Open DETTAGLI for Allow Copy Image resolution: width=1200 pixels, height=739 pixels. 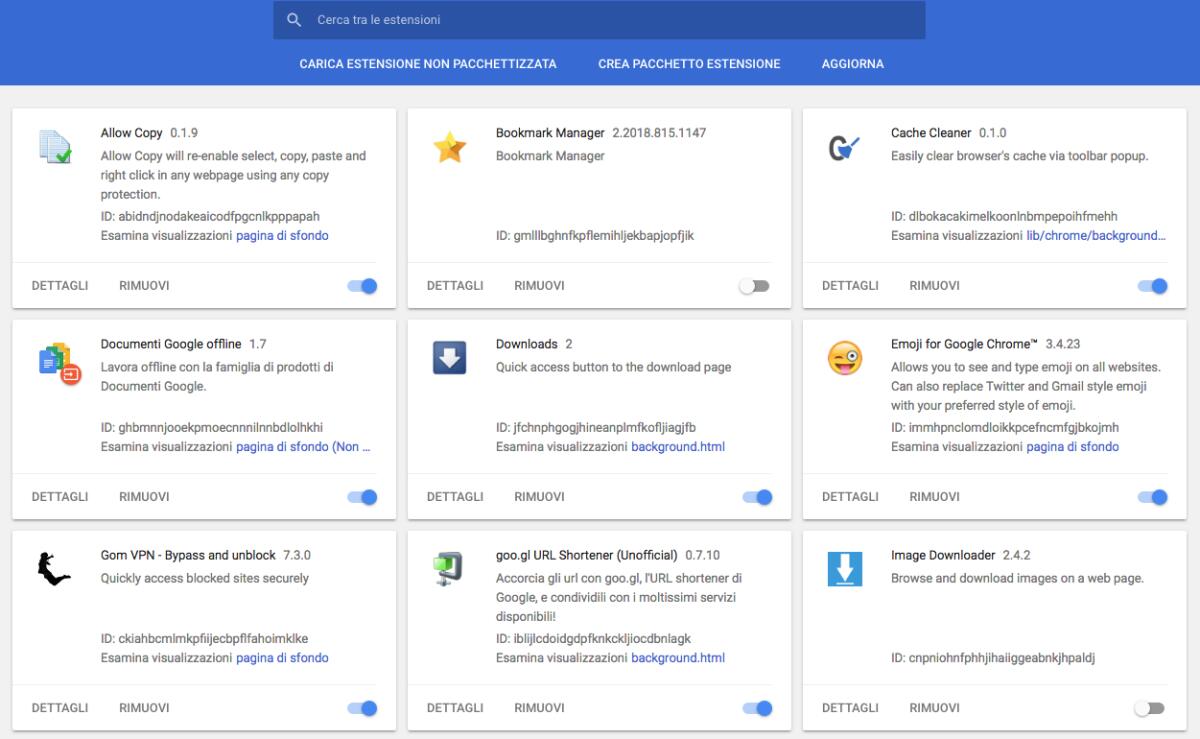coord(59,285)
